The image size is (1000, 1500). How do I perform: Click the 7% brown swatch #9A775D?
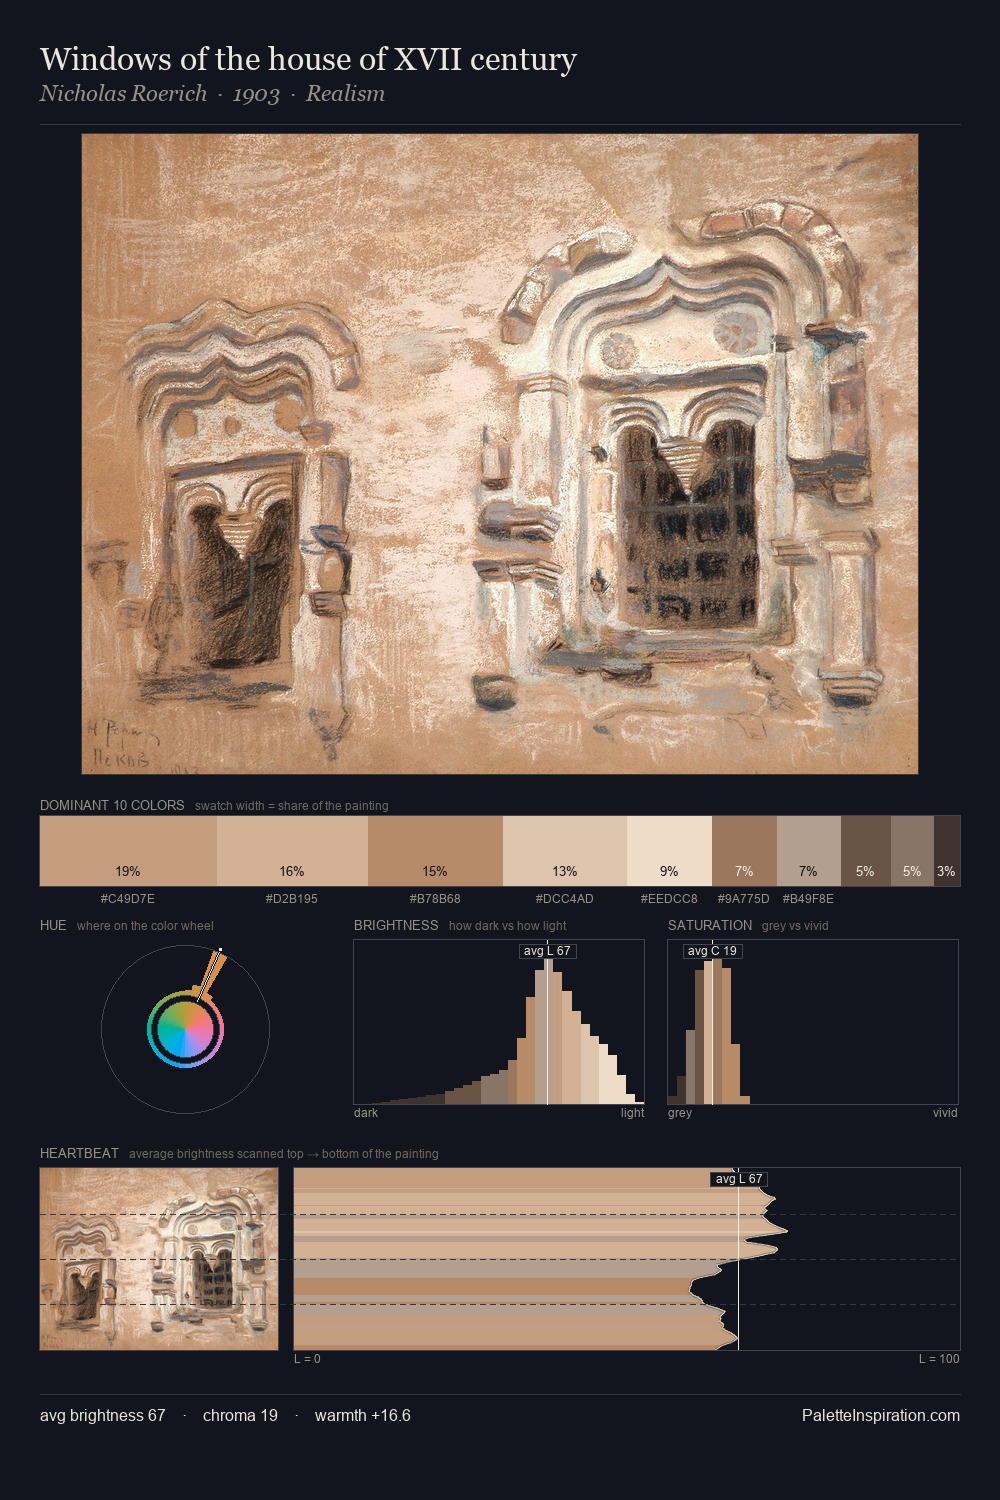coord(744,851)
